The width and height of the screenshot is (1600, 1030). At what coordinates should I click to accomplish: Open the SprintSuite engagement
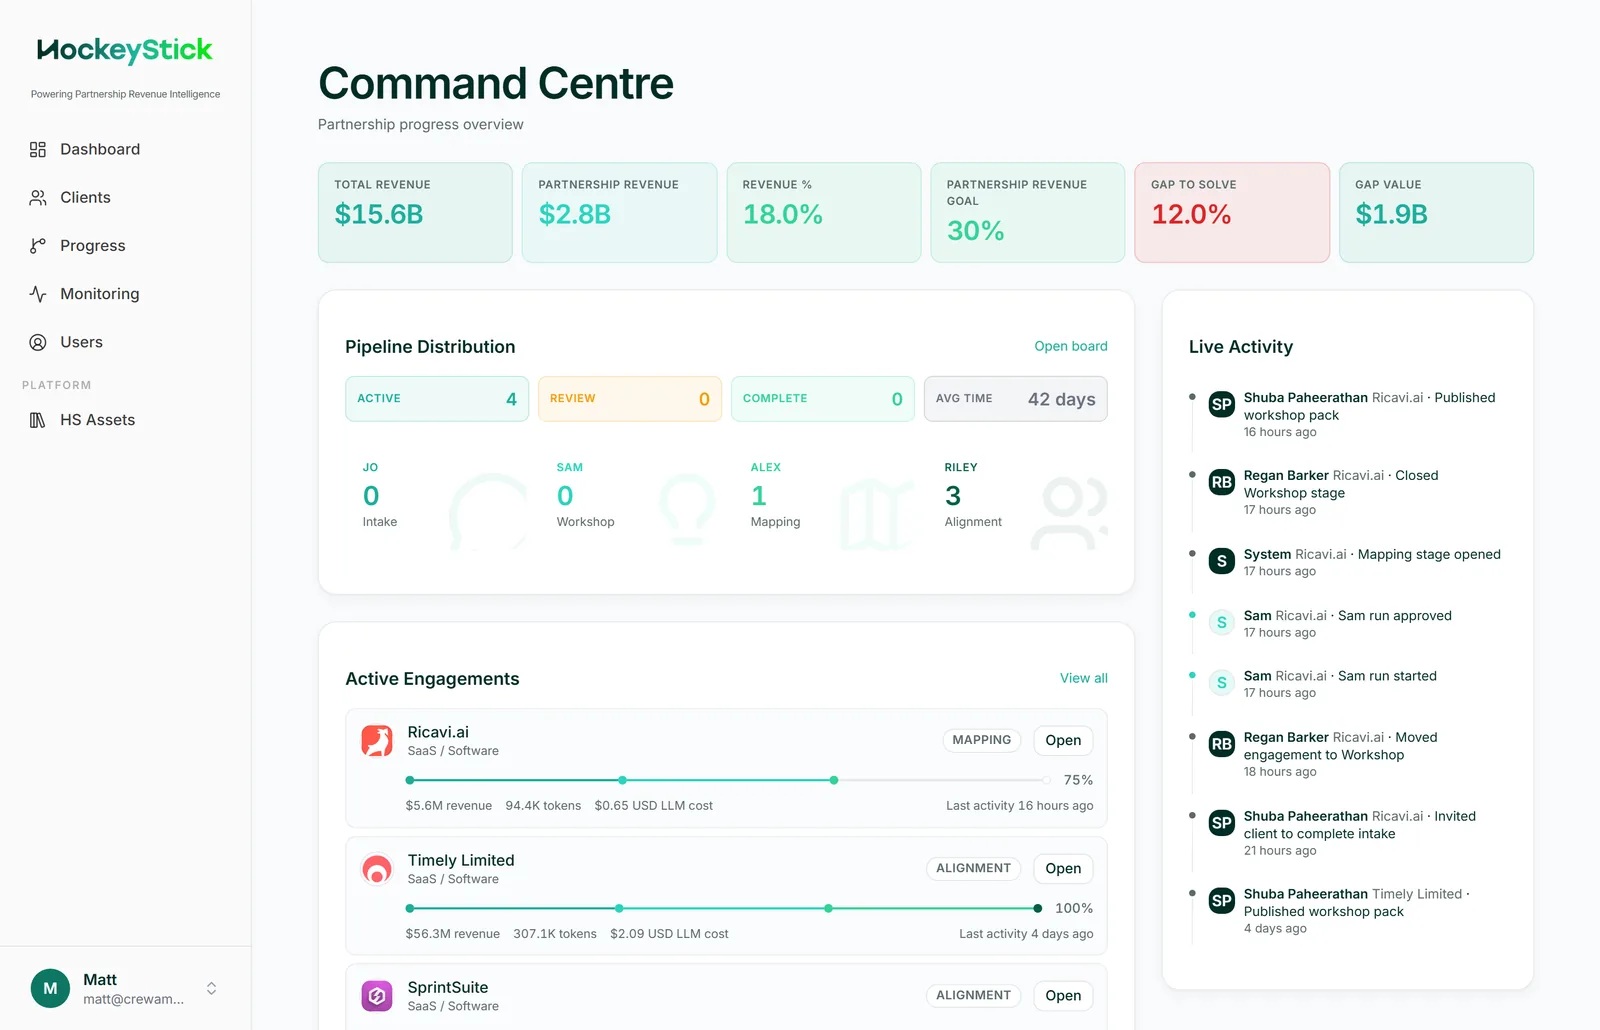[1063, 996]
